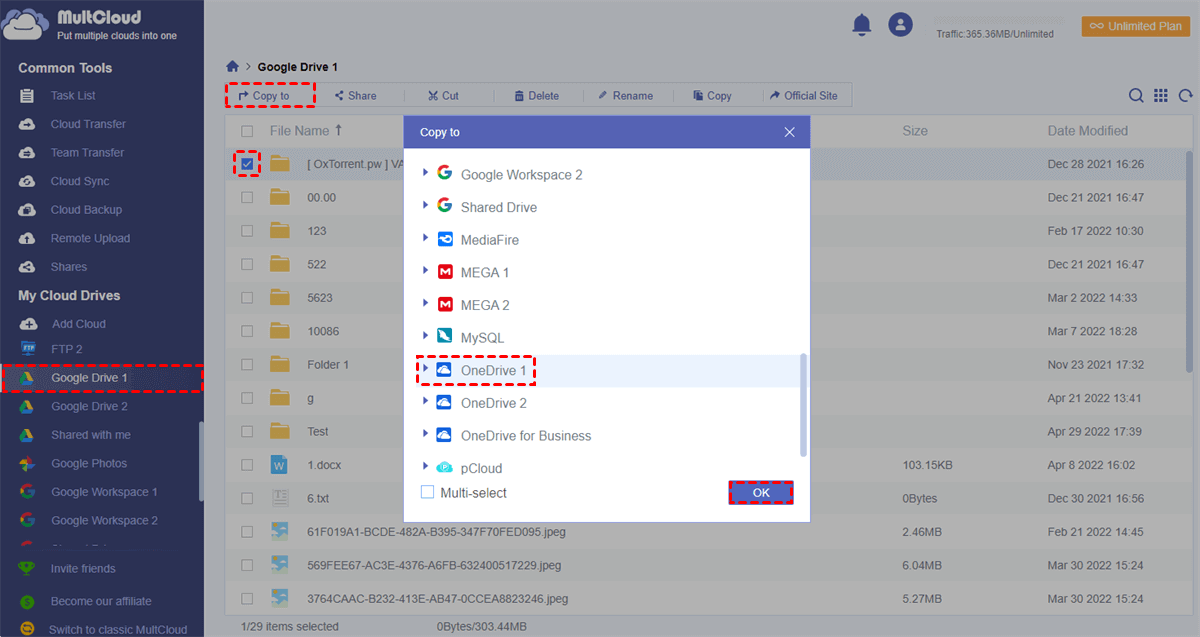Click the Team Transfer sidebar icon
The image size is (1200, 637).
pos(28,153)
